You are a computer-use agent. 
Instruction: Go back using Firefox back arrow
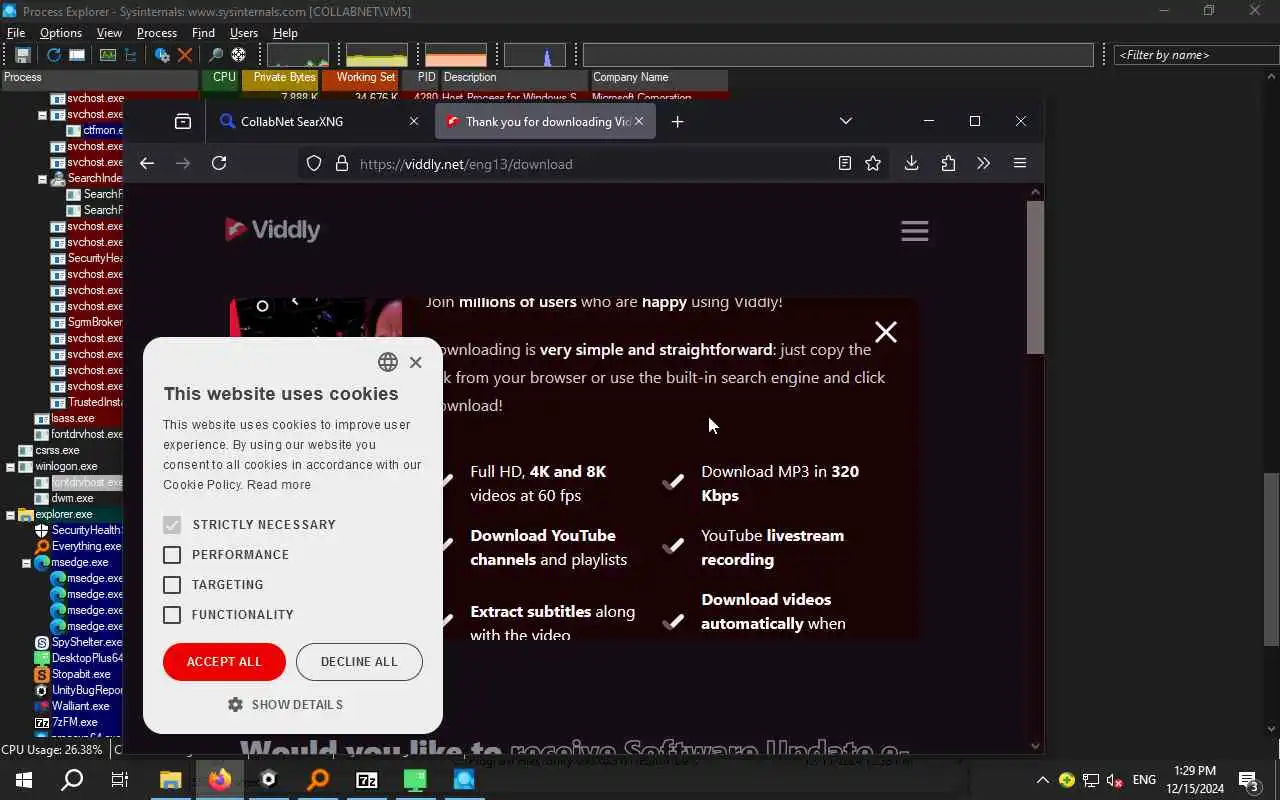(x=147, y=163)
